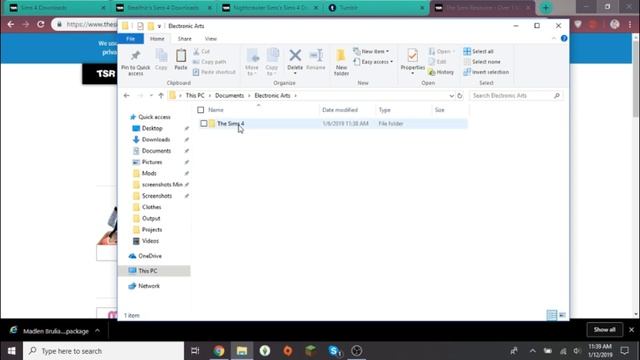Screen dimensions: 640x360
Task: Click the Windows taskbar search box
Action: (x=104, y=351)
